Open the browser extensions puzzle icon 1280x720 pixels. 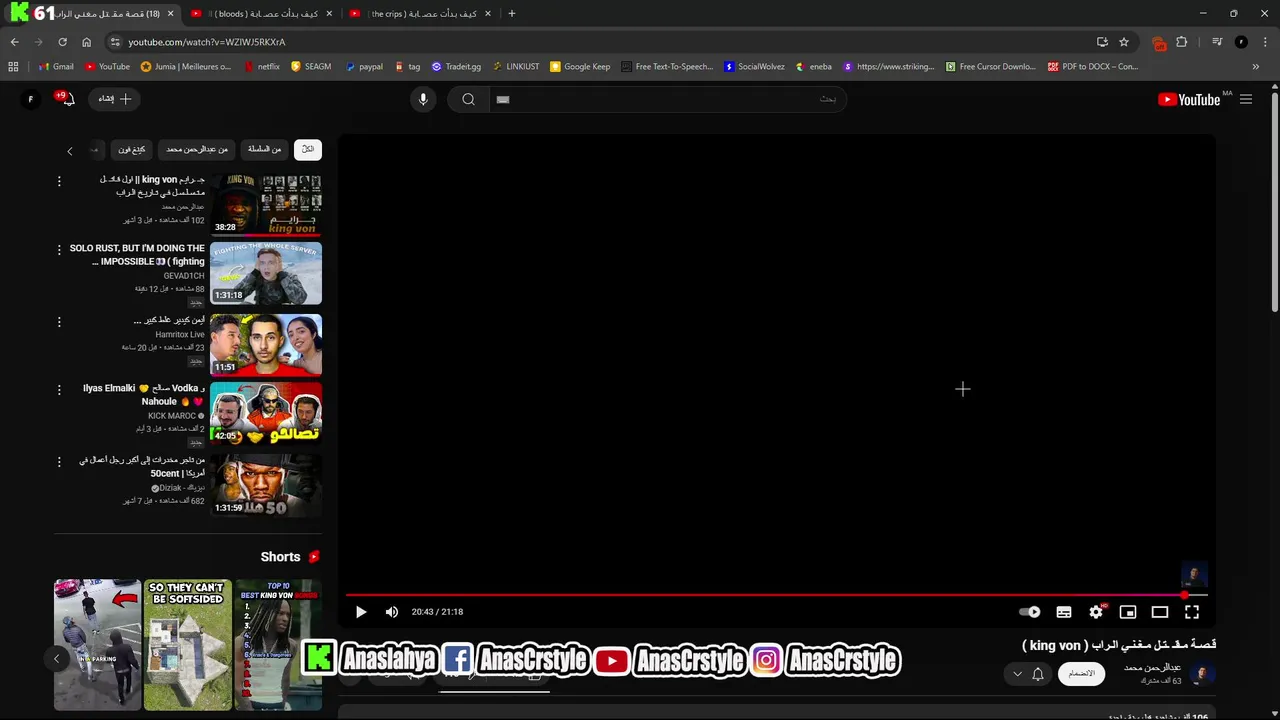tap(1182, 42)
